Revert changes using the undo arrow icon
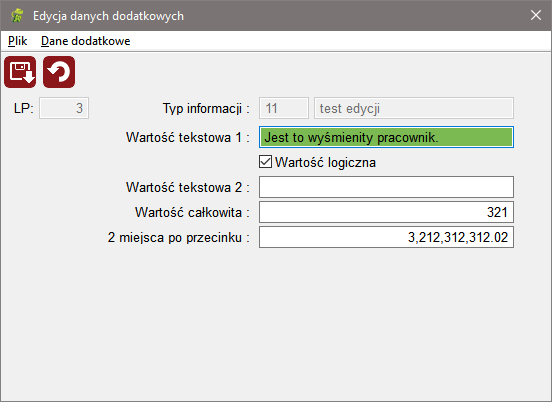Viewport: 552px width, 402px height. pyautogui.click(x=59, y=72)
